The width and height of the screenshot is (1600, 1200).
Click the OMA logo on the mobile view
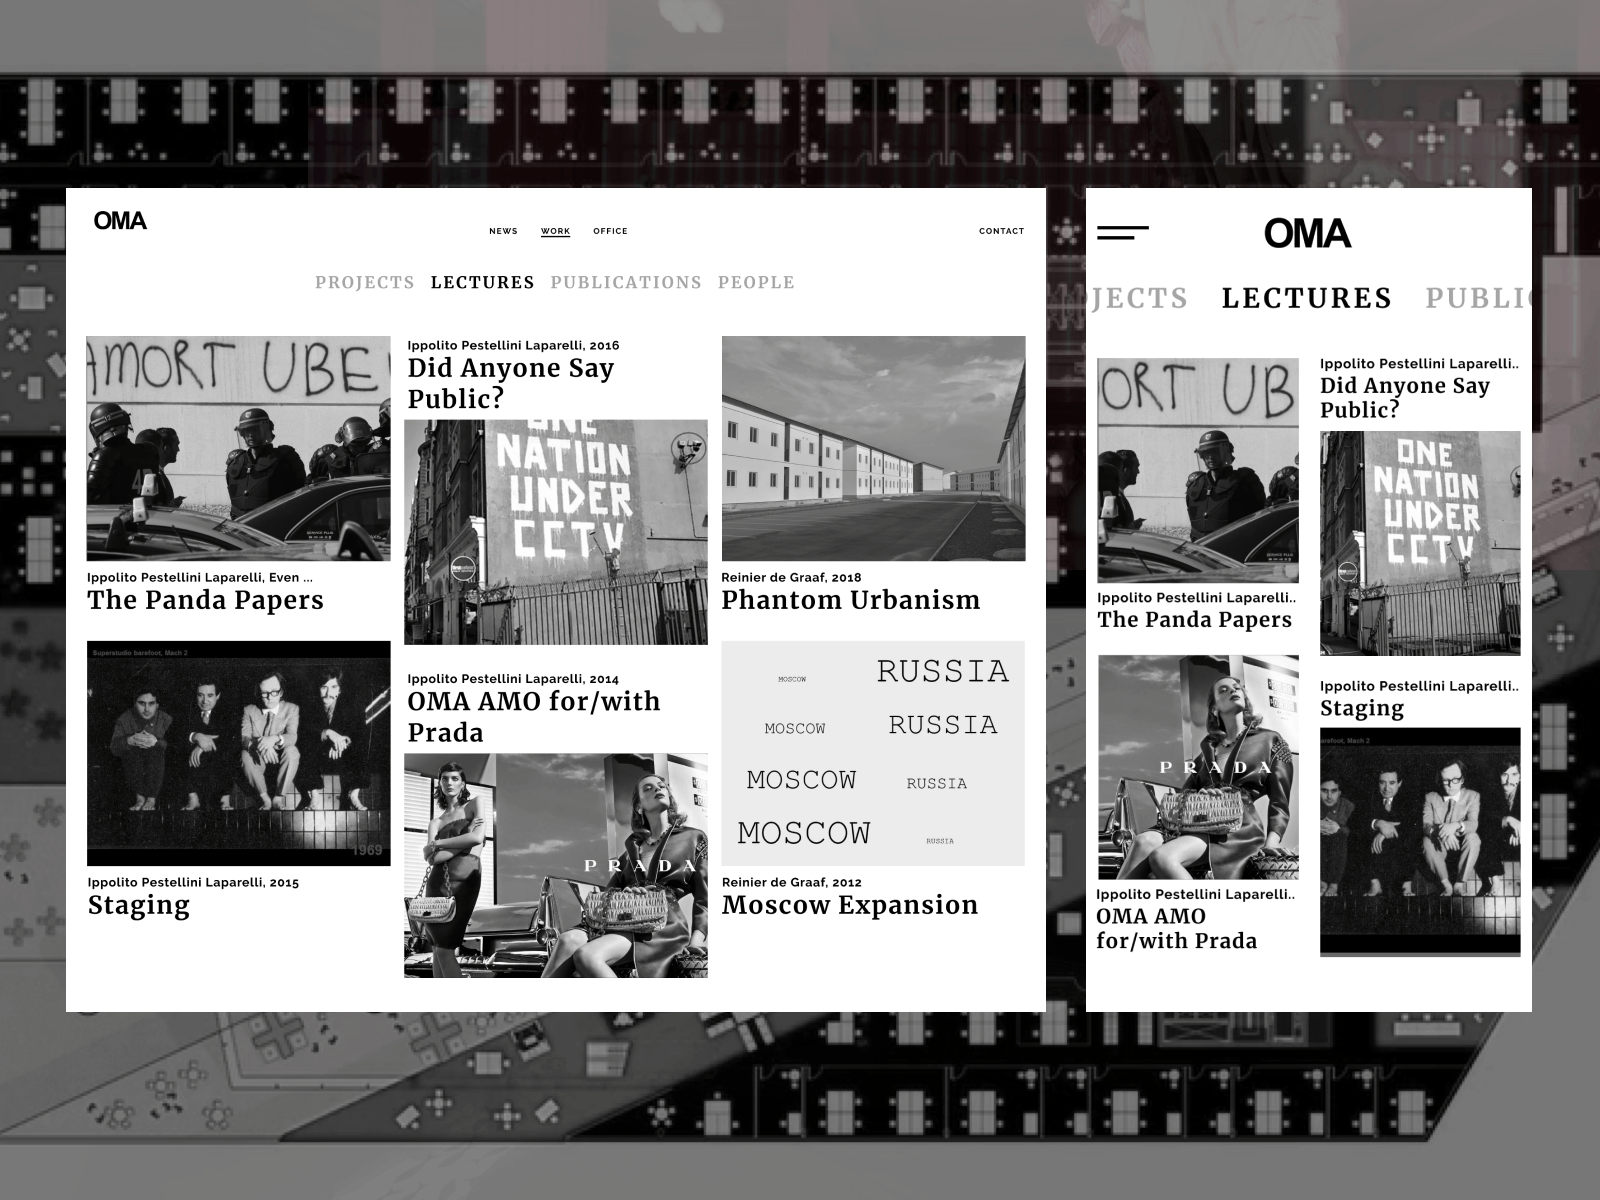1306,234
